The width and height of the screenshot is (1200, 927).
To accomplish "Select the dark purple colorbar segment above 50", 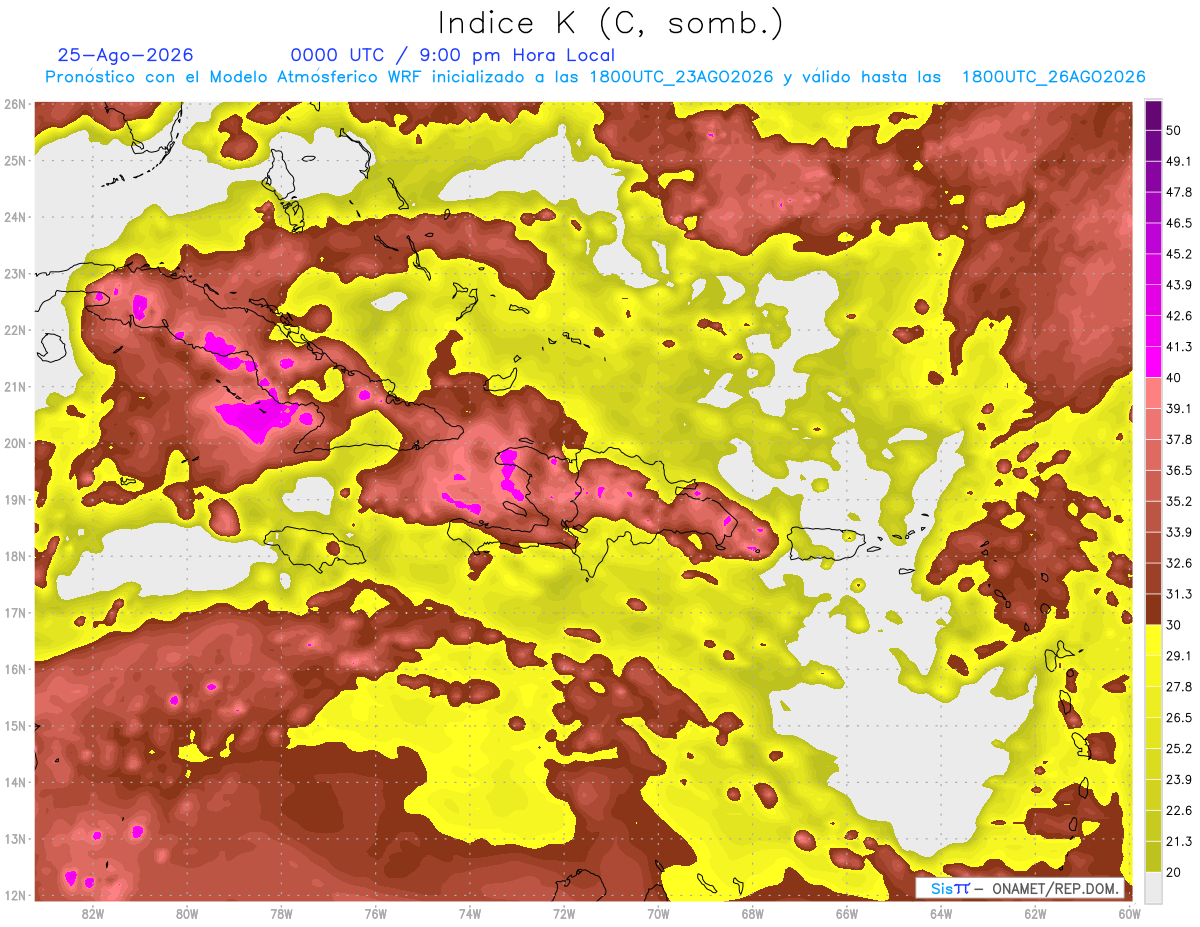I will point(1153,116).
